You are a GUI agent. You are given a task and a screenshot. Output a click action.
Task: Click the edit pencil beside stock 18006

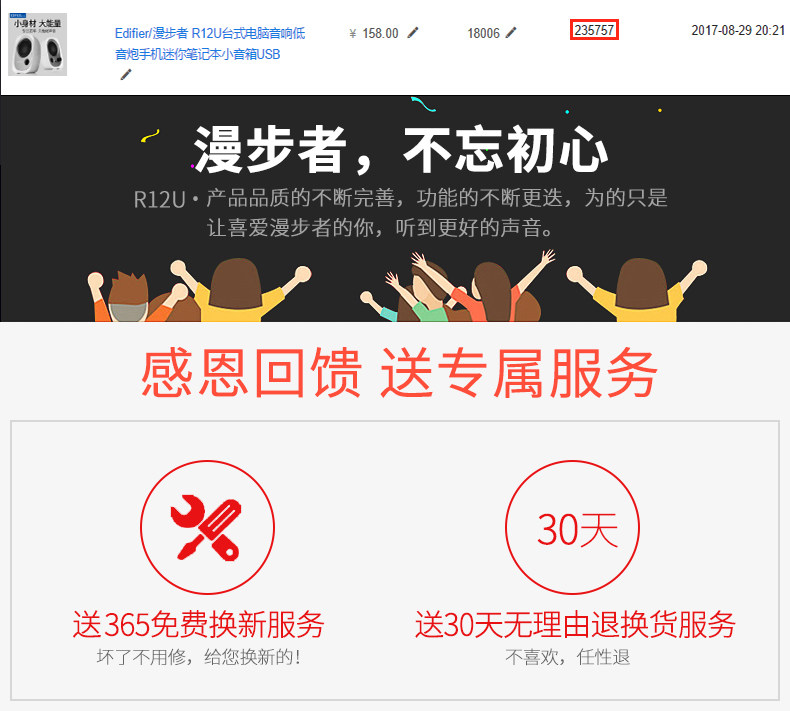(x=511, y=33)
